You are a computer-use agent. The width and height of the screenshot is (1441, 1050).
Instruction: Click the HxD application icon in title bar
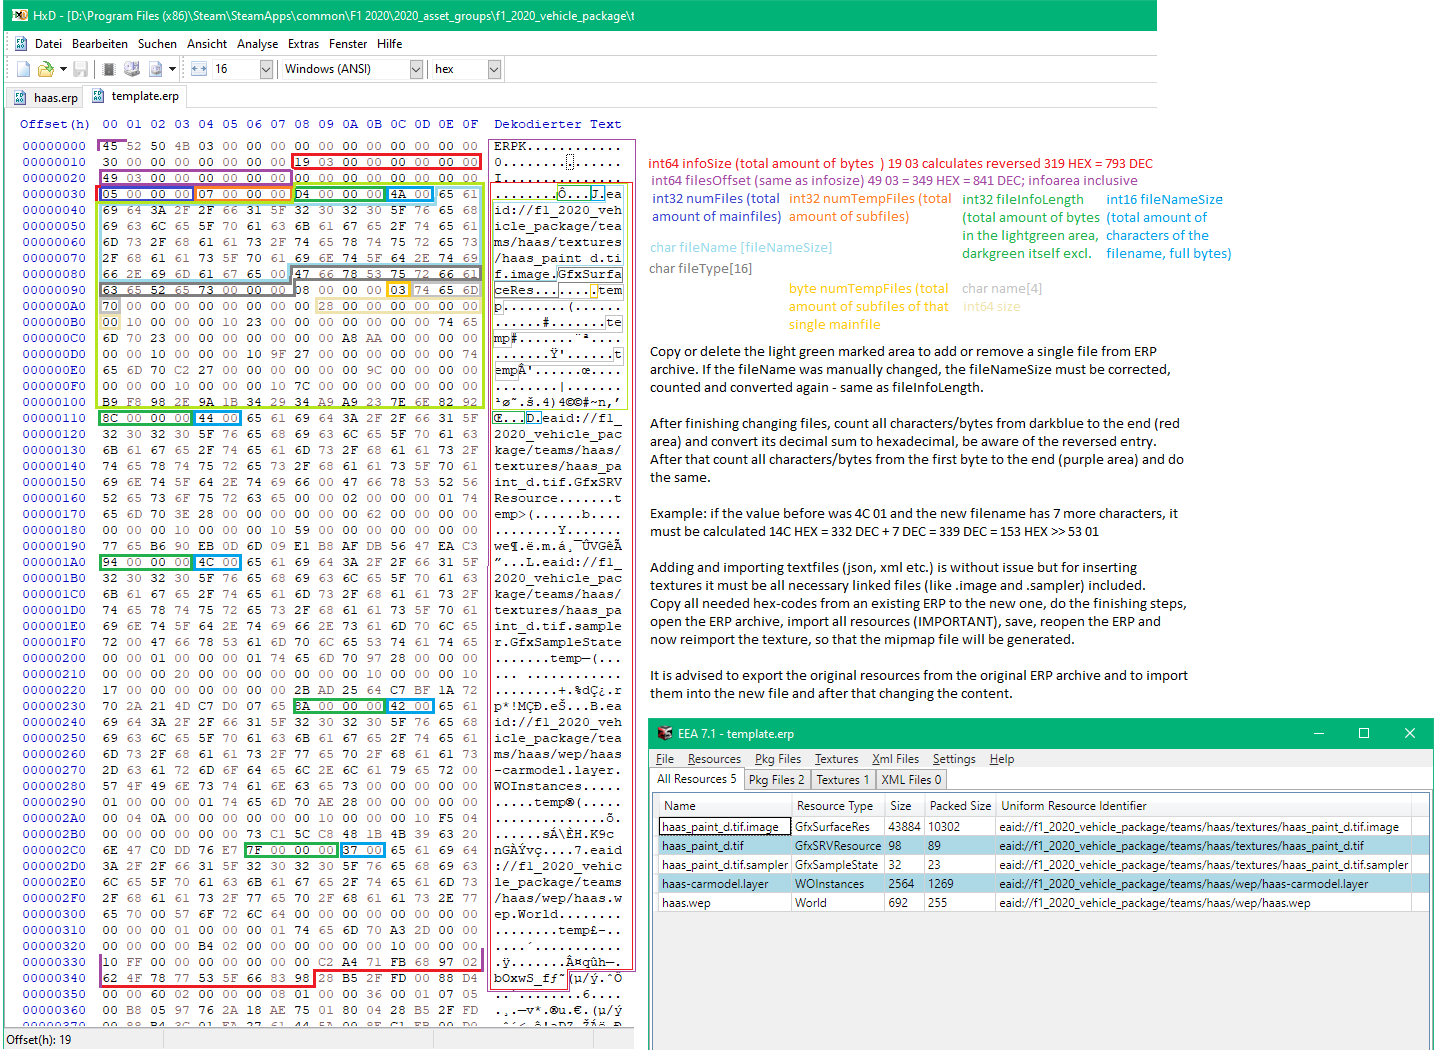tap(19, 15)
